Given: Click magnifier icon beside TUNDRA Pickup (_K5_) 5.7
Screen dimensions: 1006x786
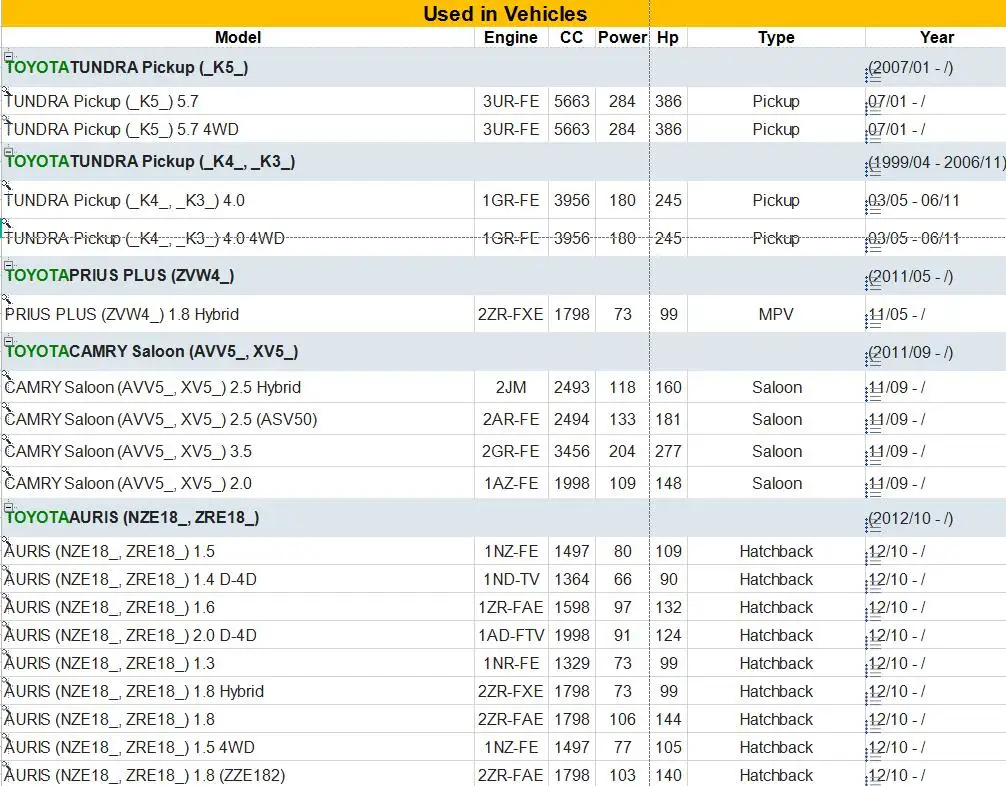Looking at the screenshot, I should pos(6,90).
